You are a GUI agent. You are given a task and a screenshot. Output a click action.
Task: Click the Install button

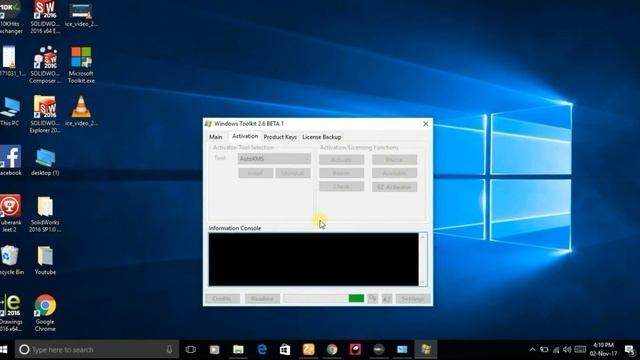(x=256, y=173)
